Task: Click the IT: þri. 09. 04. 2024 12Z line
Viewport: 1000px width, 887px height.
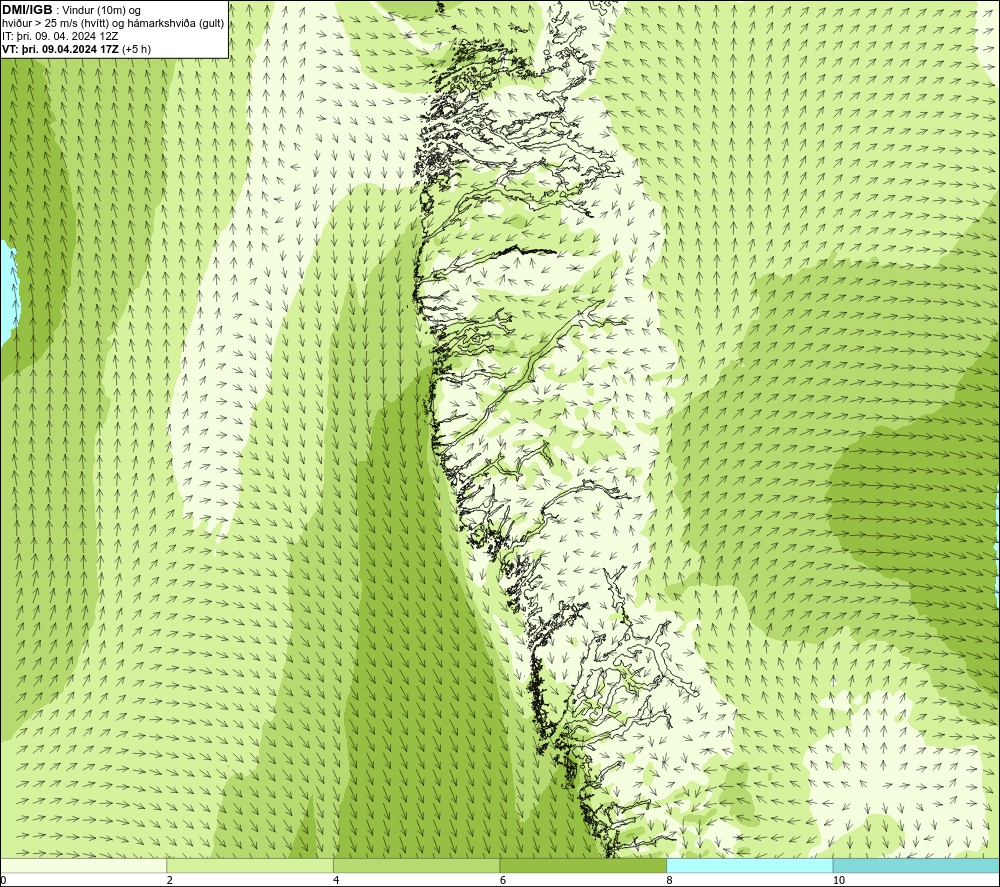Action: click(x=60, y=36)
